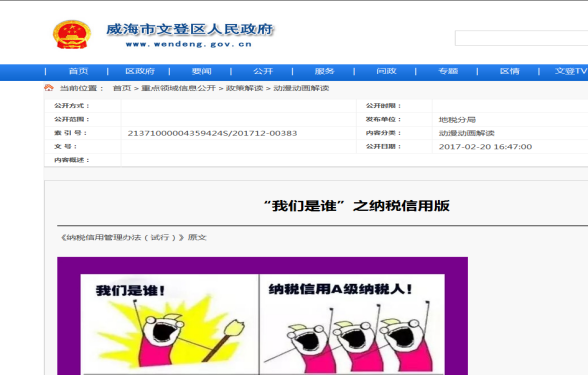The height and width of the screenshot is (375, 588).
Task: Click the national emblem logo icon
Action: [72, 35]
